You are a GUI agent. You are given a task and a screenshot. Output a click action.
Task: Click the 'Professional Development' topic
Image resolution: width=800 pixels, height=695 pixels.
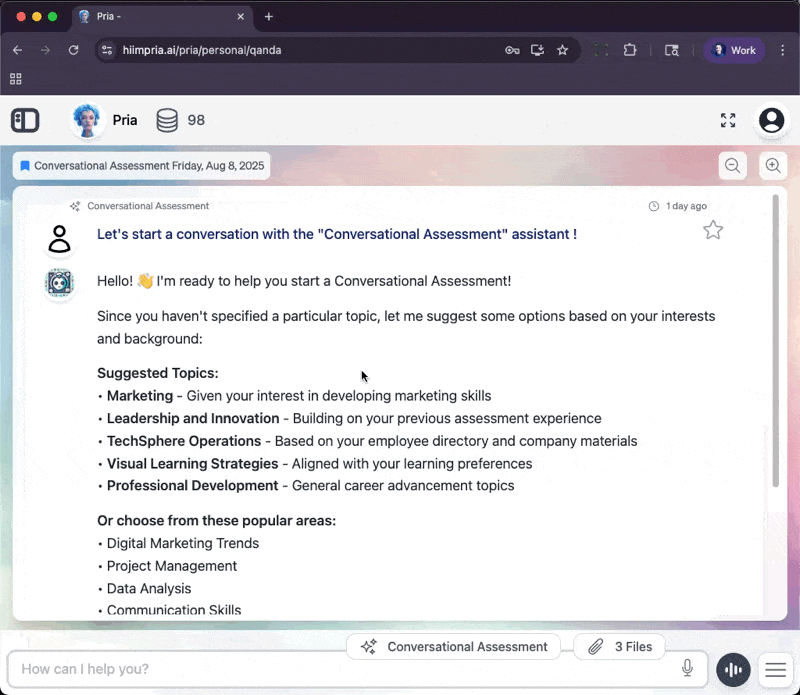[x=192, y=485]
